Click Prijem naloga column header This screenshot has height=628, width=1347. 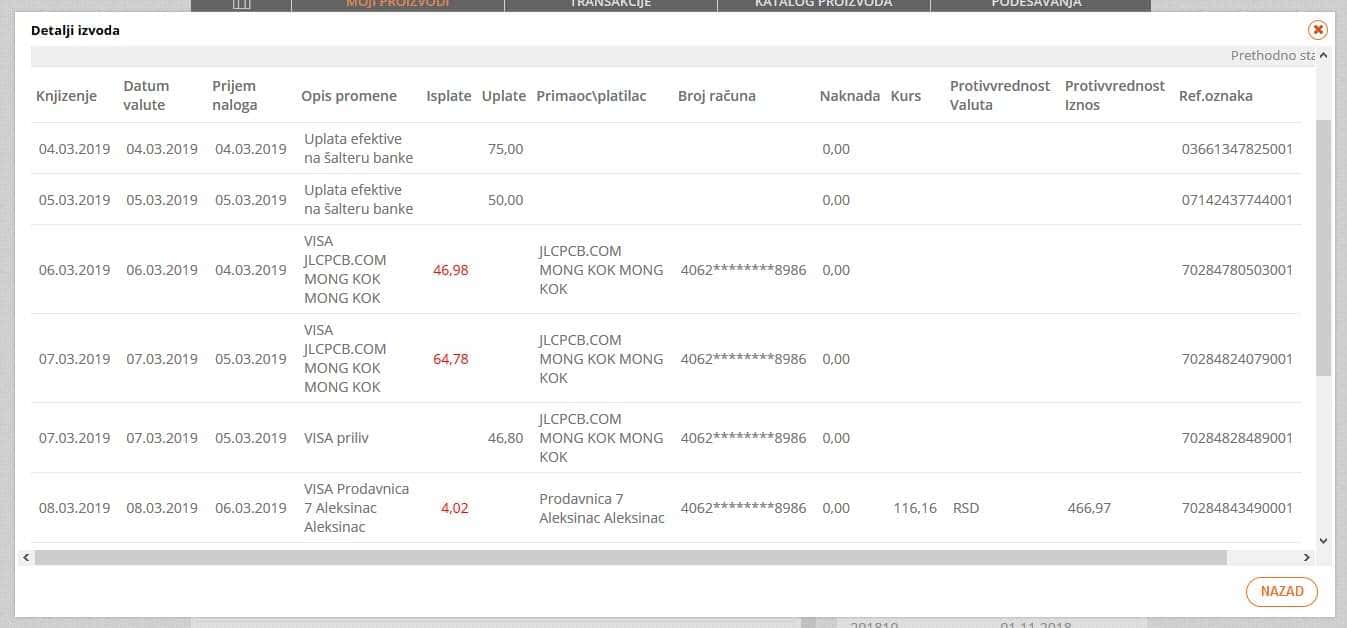235,95
